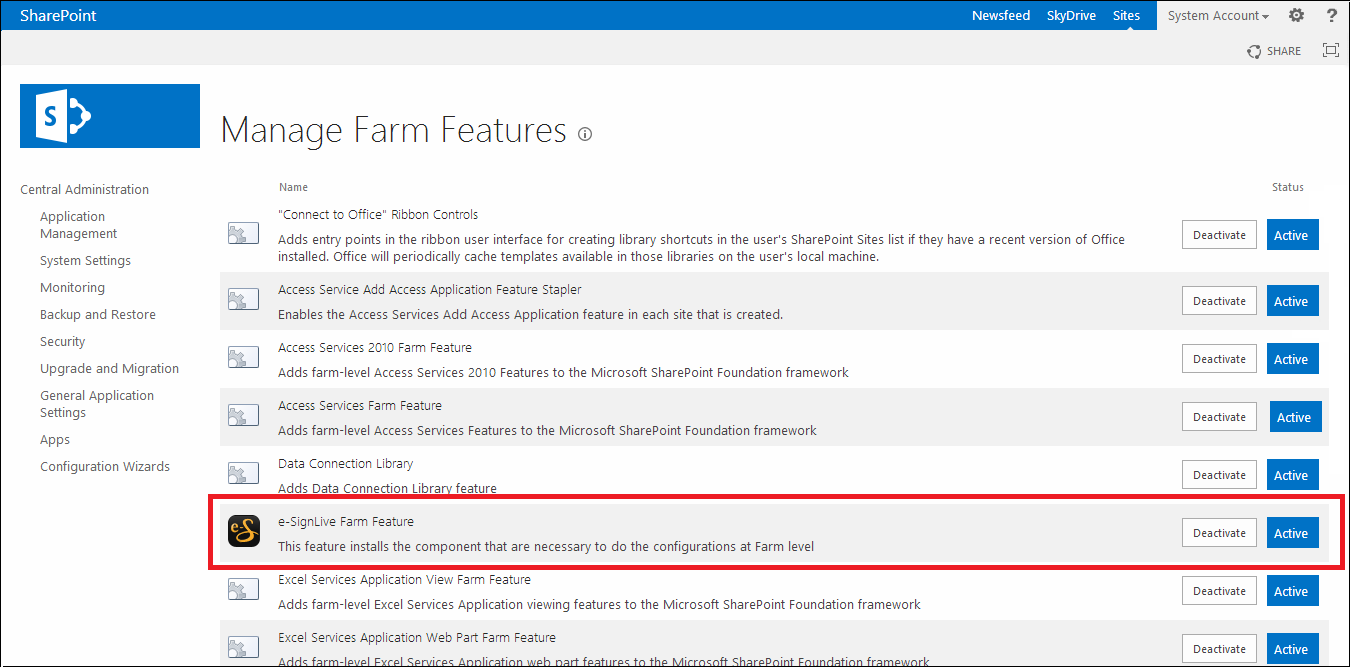Screen dimensions: 1350x667
Task: Open the SkyDrive tab
Action: coord(1071,15)
